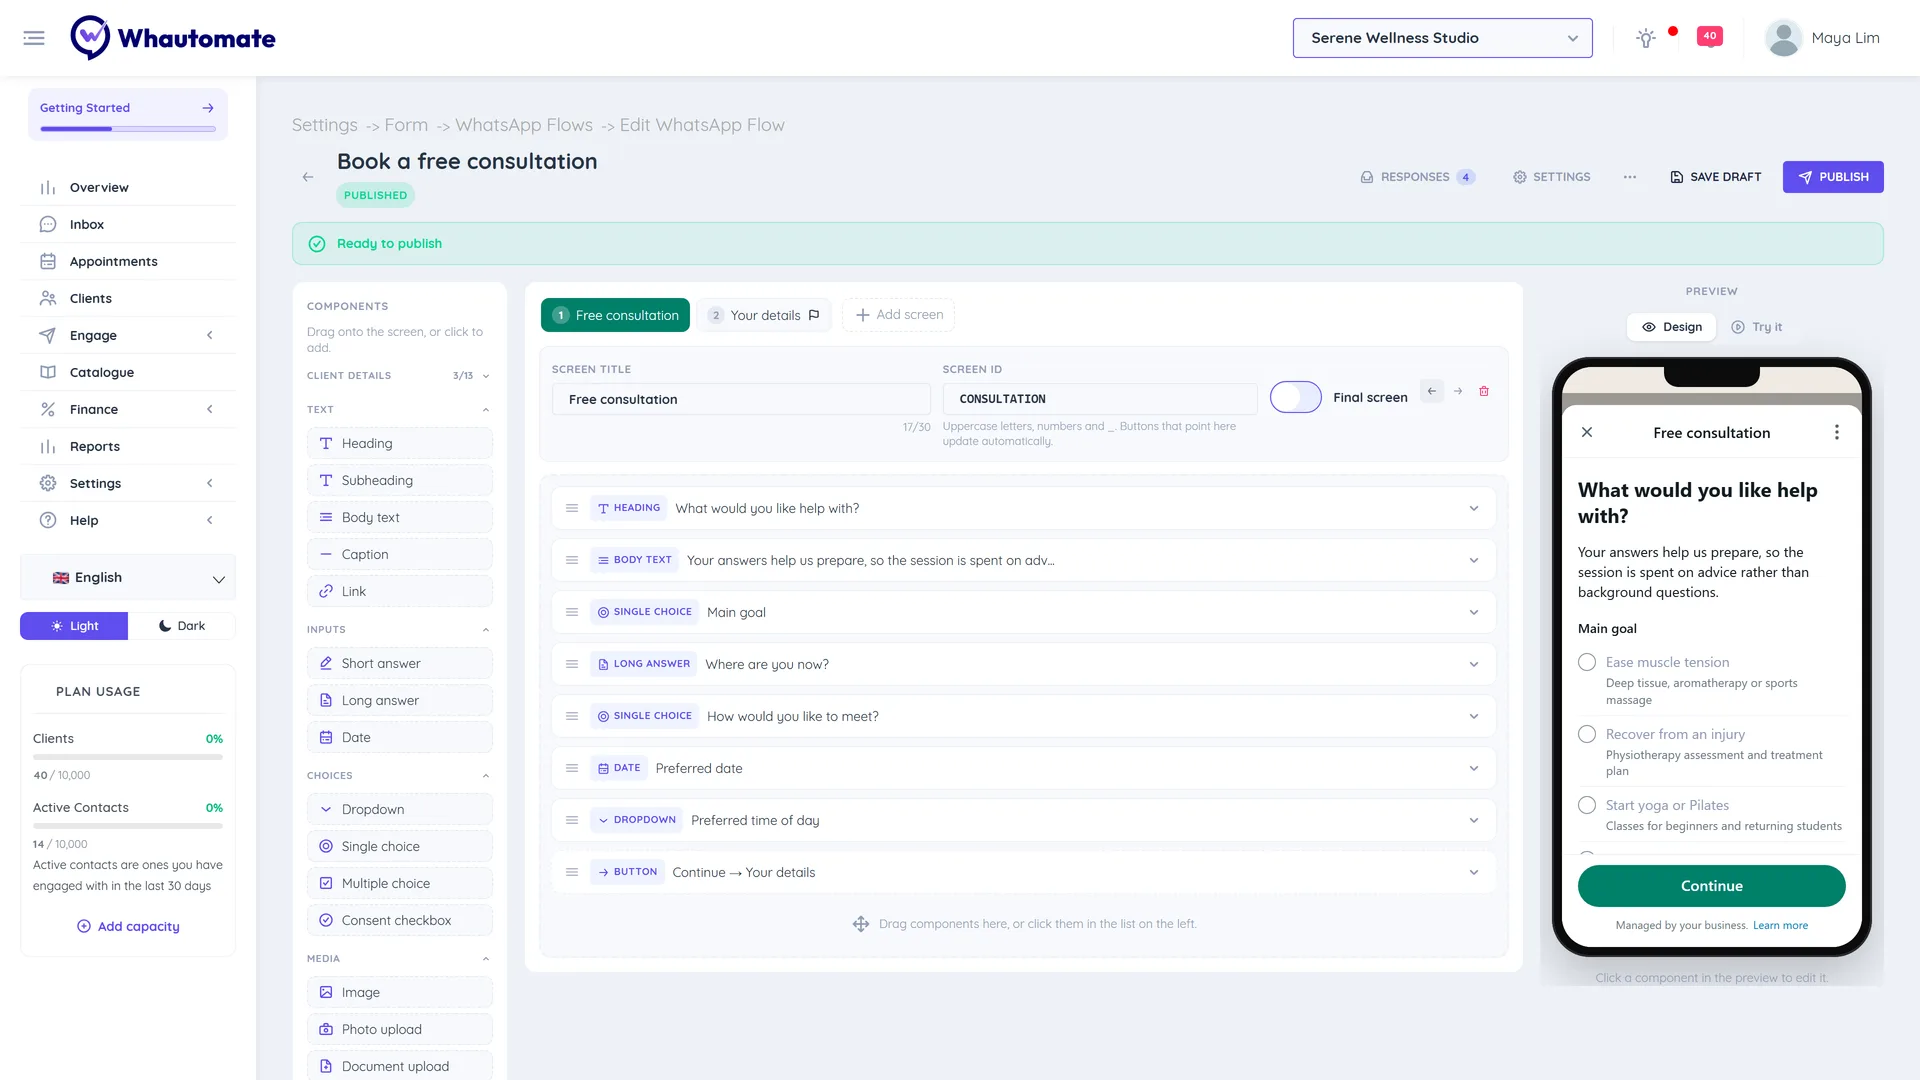Add the Consent checkbox component
This screenshot has height=1080, width=1920.
400,920
